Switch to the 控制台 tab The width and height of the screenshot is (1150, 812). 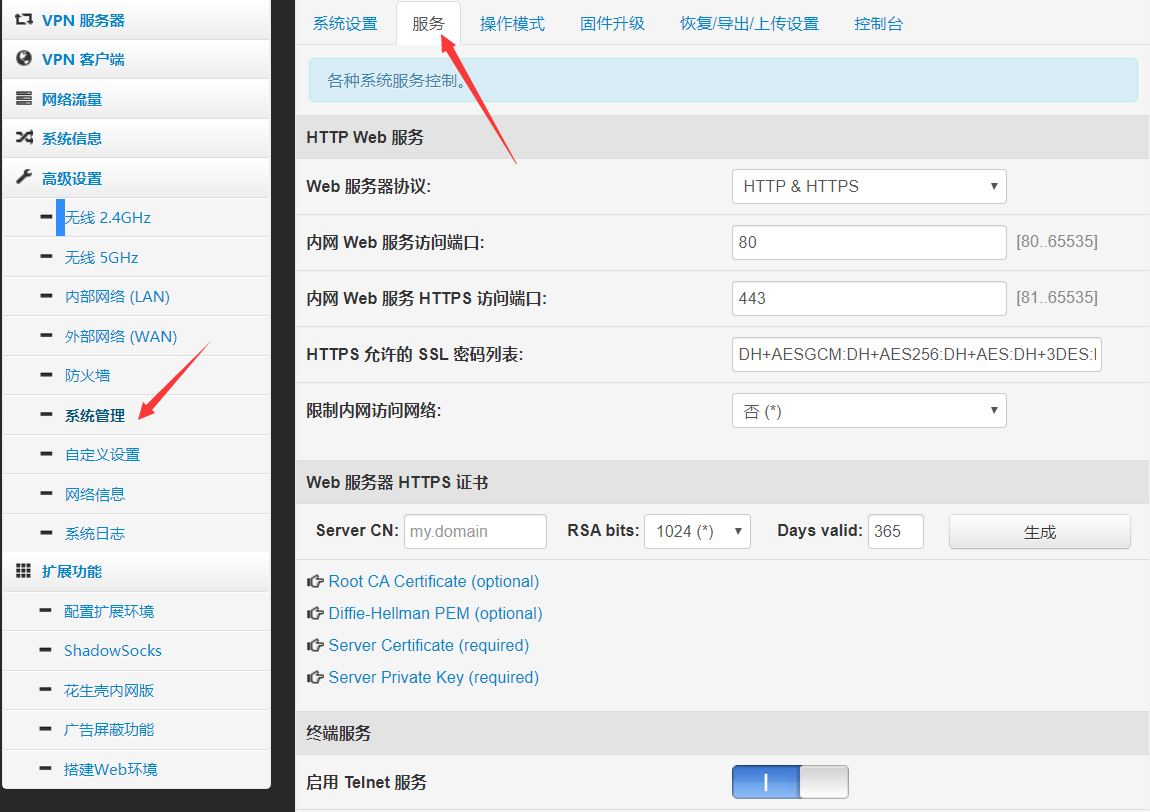(878, 23)
